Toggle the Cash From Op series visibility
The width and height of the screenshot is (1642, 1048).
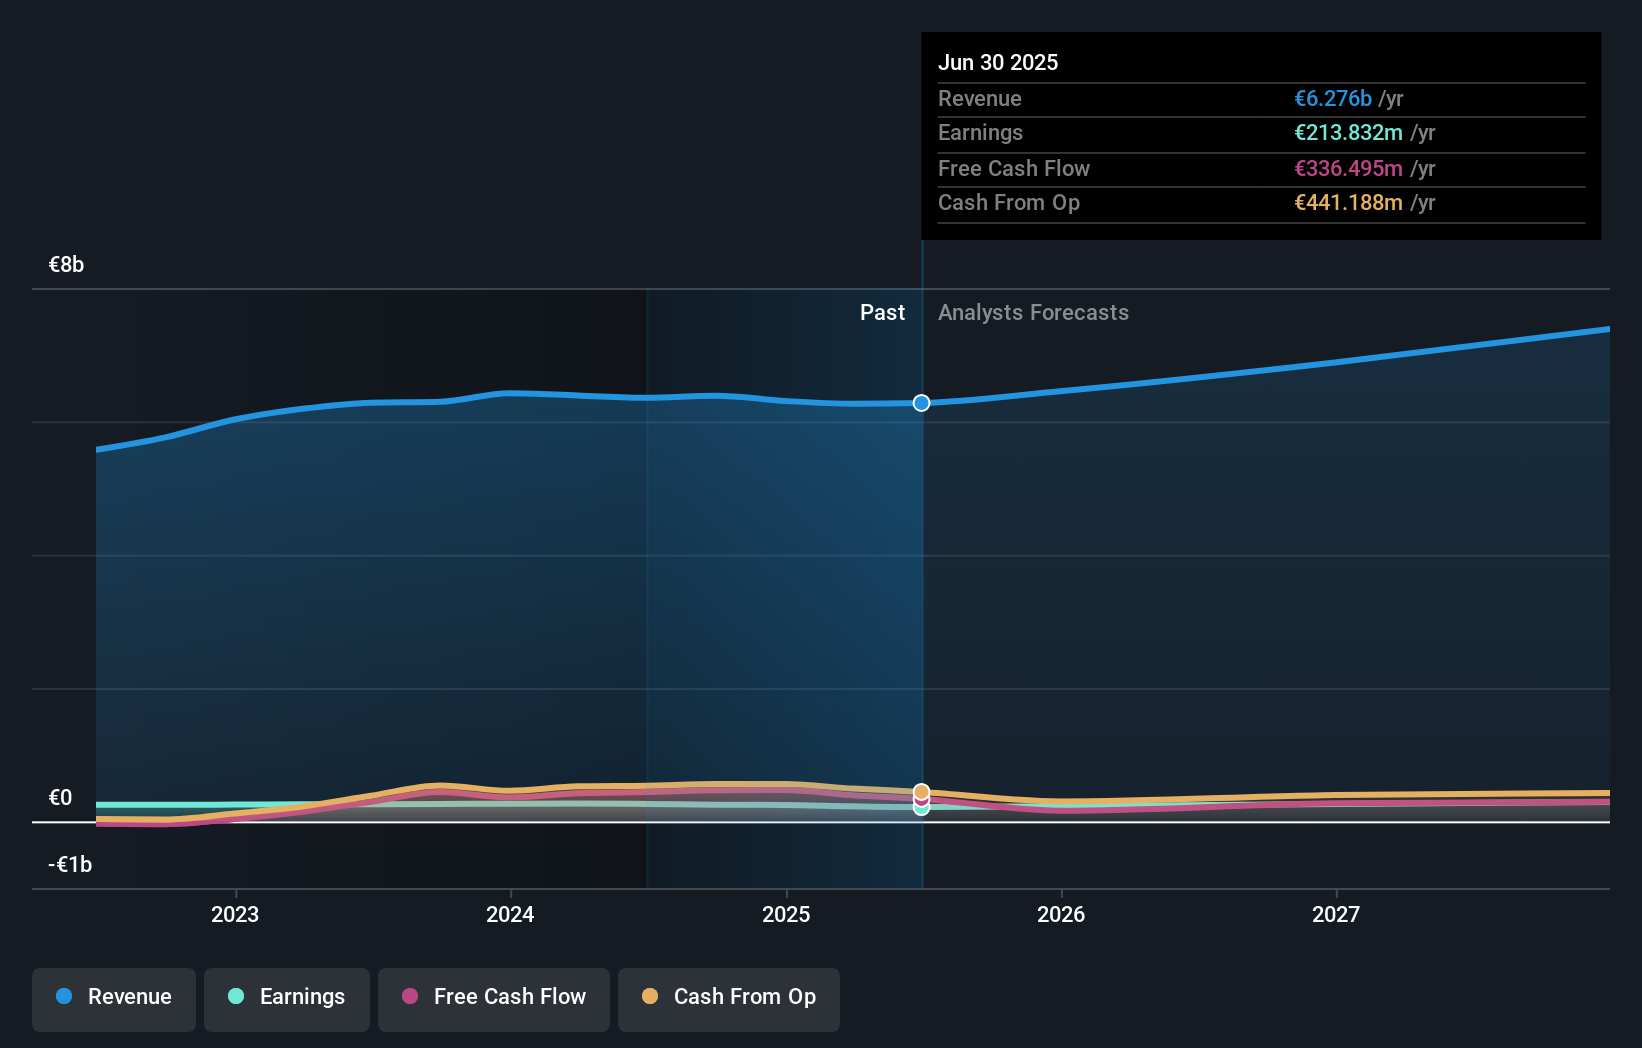click(x=728, y=998)
